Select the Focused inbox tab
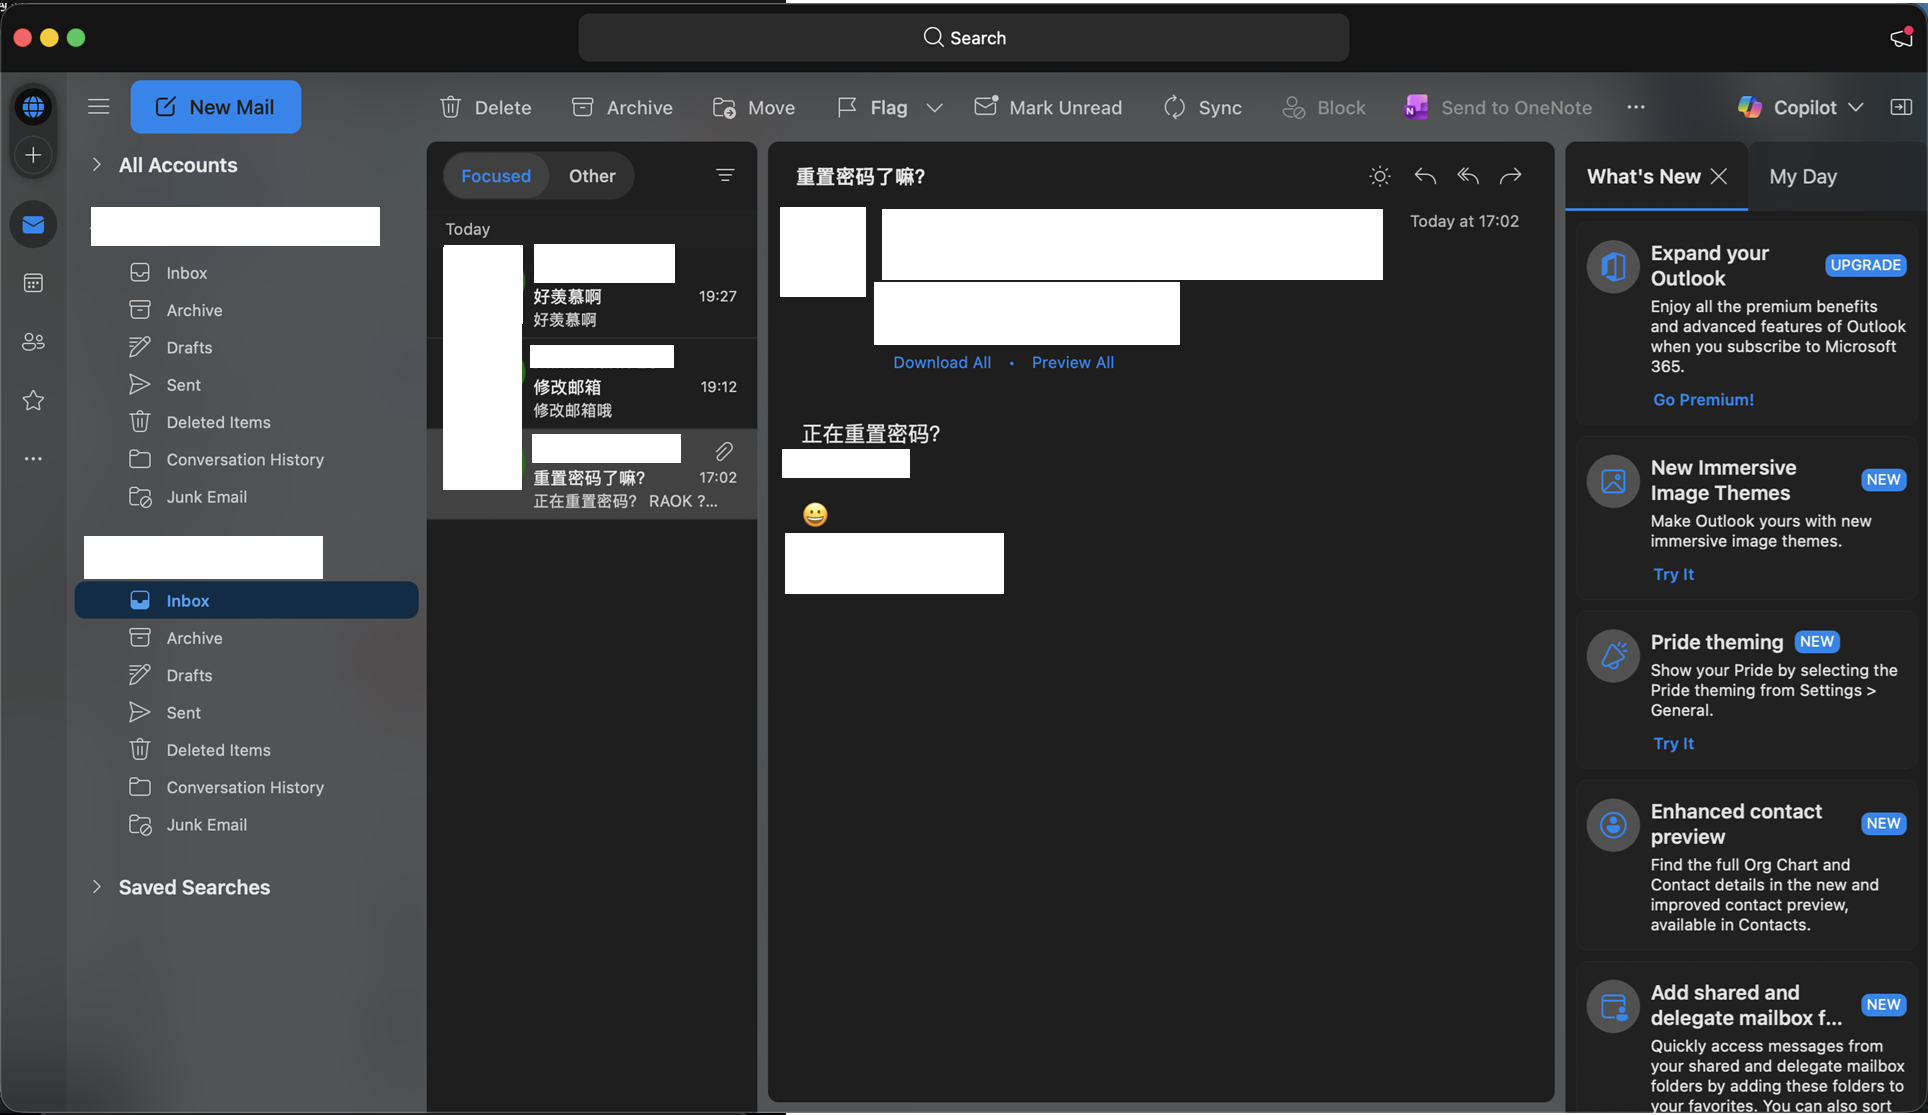Screen dimensions: 1928x1115 pos(496,176)
